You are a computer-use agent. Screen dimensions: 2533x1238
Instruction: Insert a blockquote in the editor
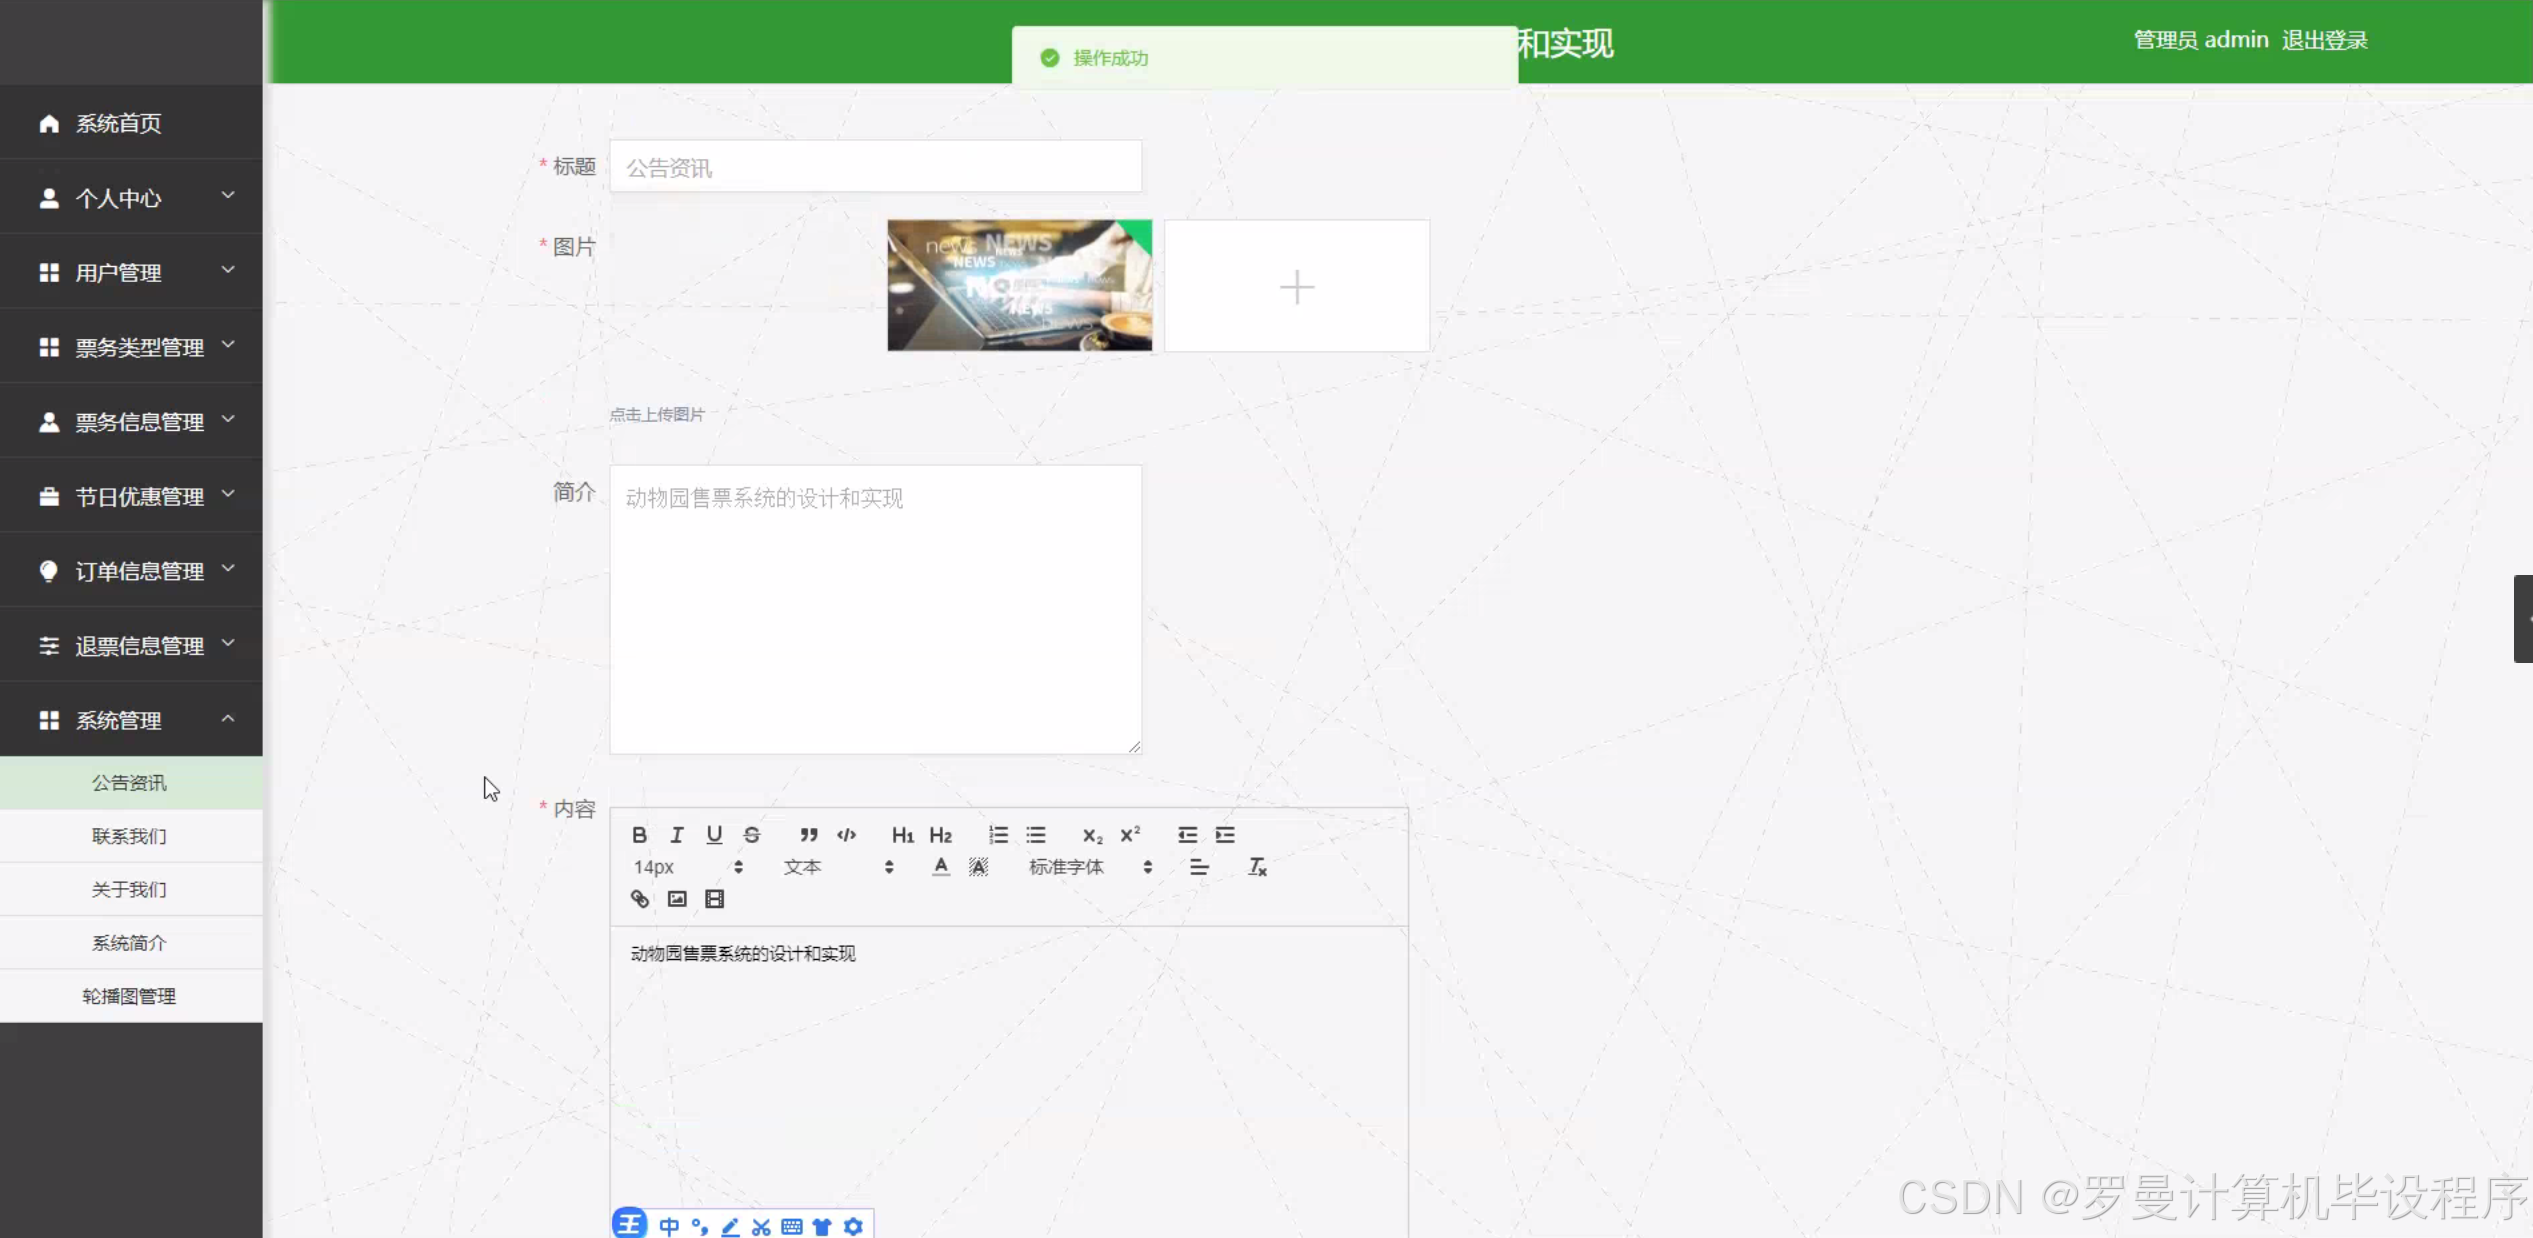tap(808, 835)
